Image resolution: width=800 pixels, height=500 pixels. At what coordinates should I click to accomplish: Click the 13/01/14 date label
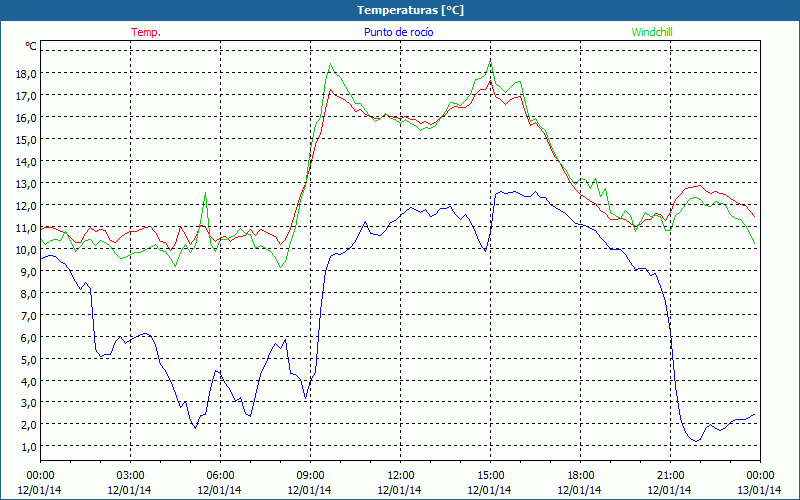(x=760, y=490)
